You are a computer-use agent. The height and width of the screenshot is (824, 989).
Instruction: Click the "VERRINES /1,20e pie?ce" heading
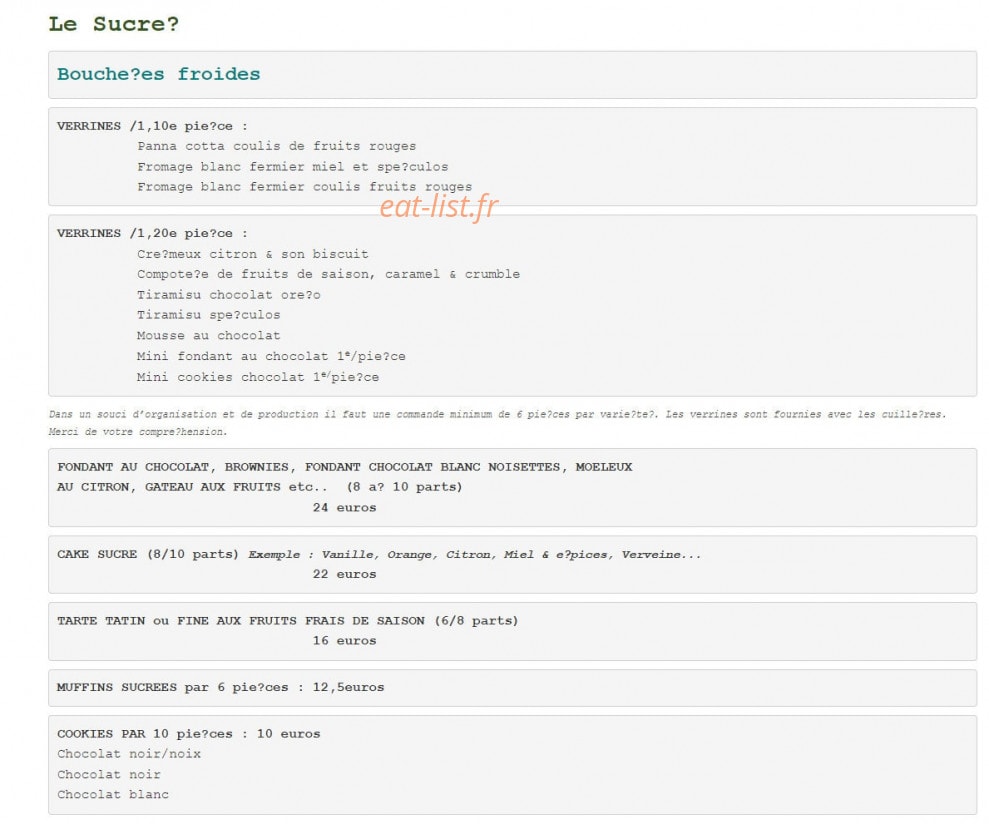(x=152, y=233)
